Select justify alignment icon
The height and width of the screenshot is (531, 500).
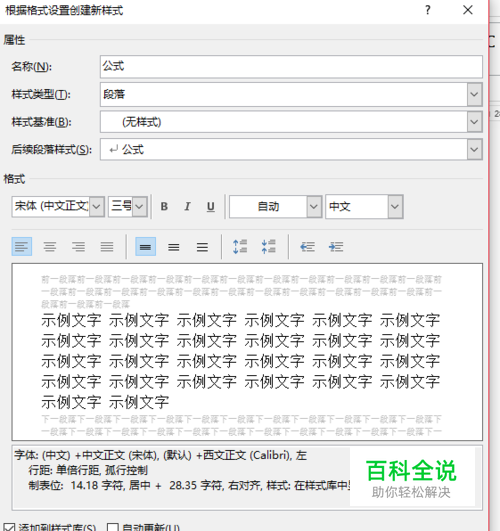pyautogui.click(x=107, y=247)
